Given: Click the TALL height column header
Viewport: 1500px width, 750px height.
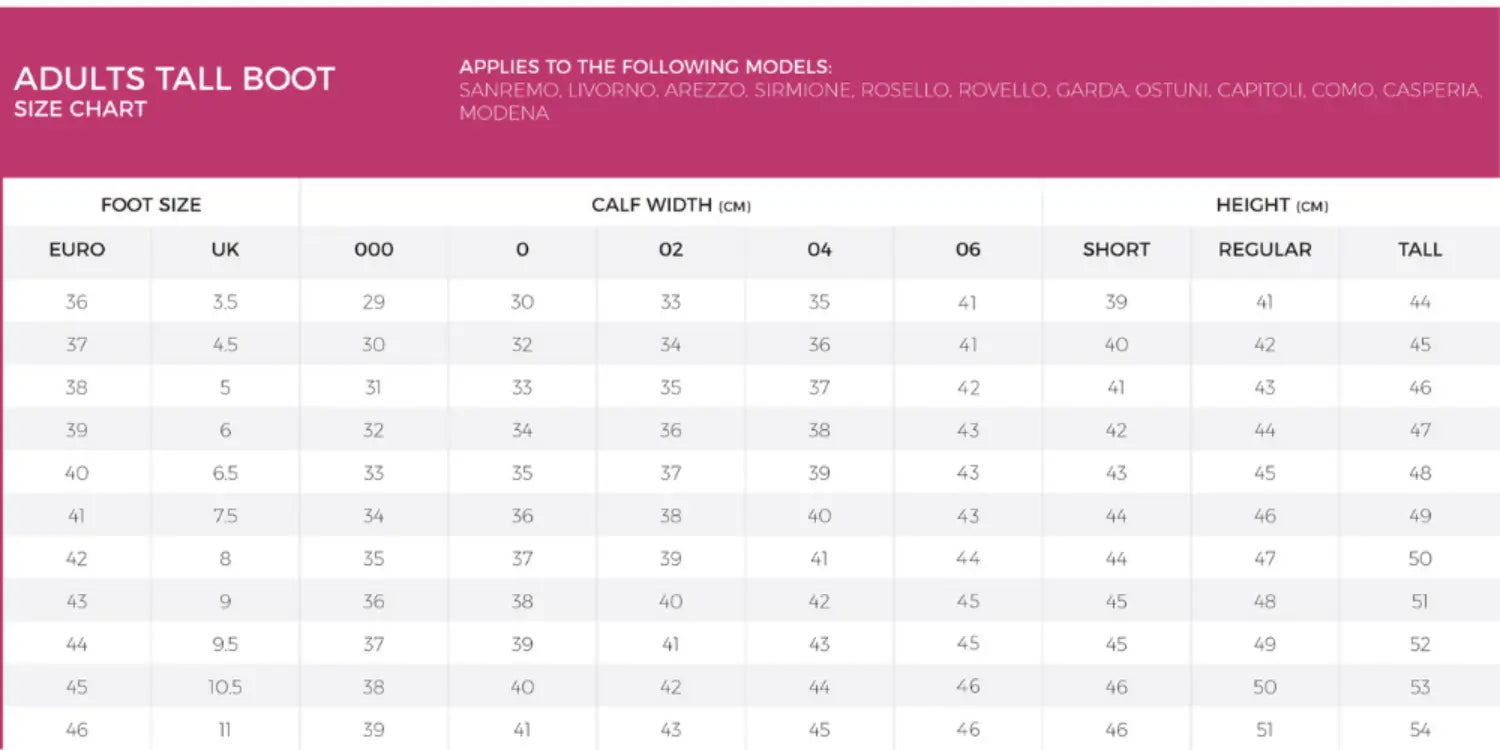Looking at the screenshot, I should click(1420, 250).
